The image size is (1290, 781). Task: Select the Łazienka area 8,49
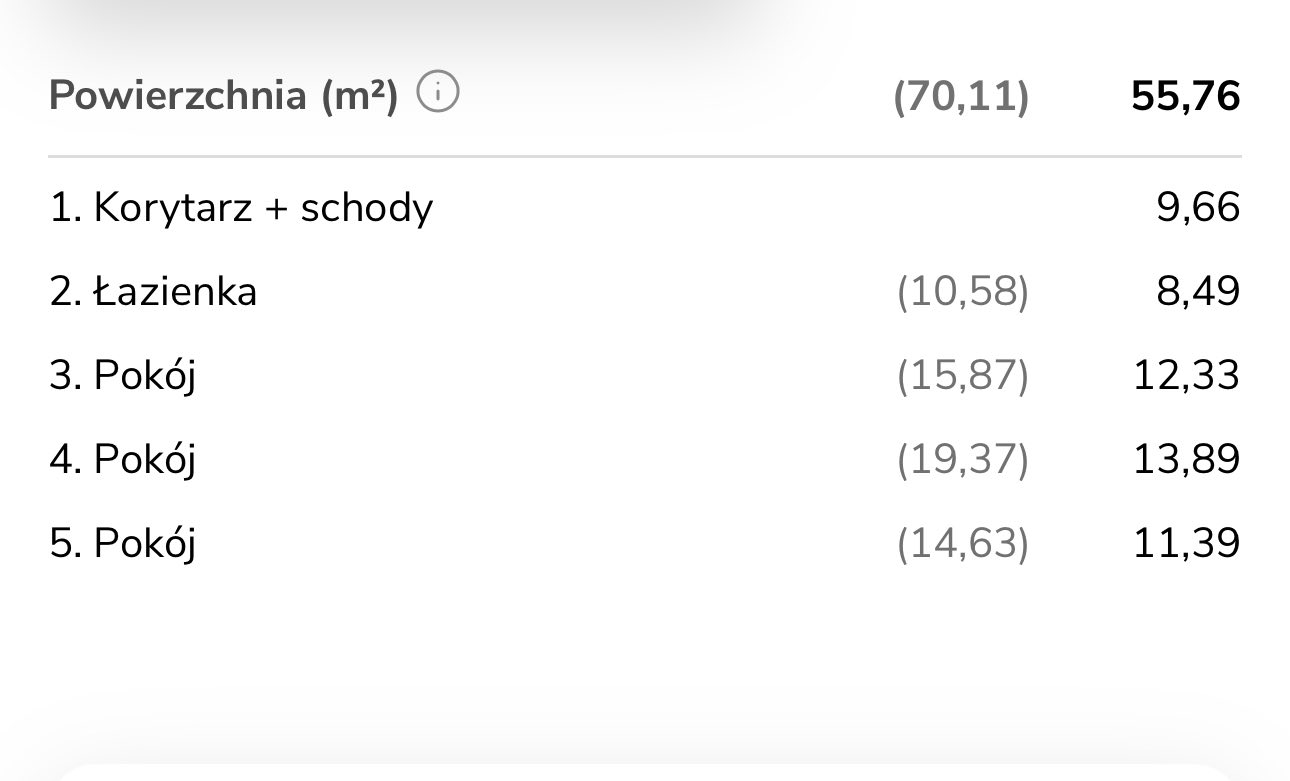pyautogui.click(x=1198, y=292)
